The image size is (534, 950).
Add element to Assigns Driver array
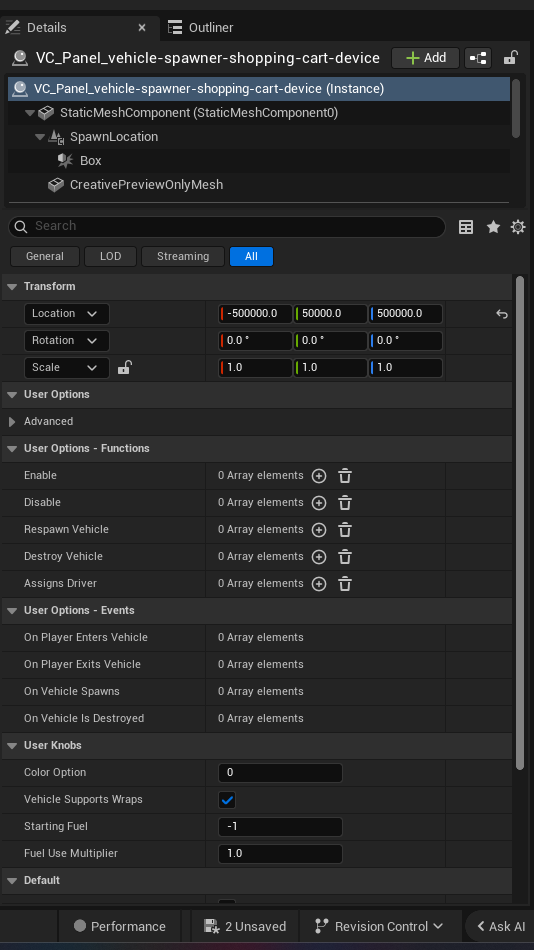pos(319,584)
